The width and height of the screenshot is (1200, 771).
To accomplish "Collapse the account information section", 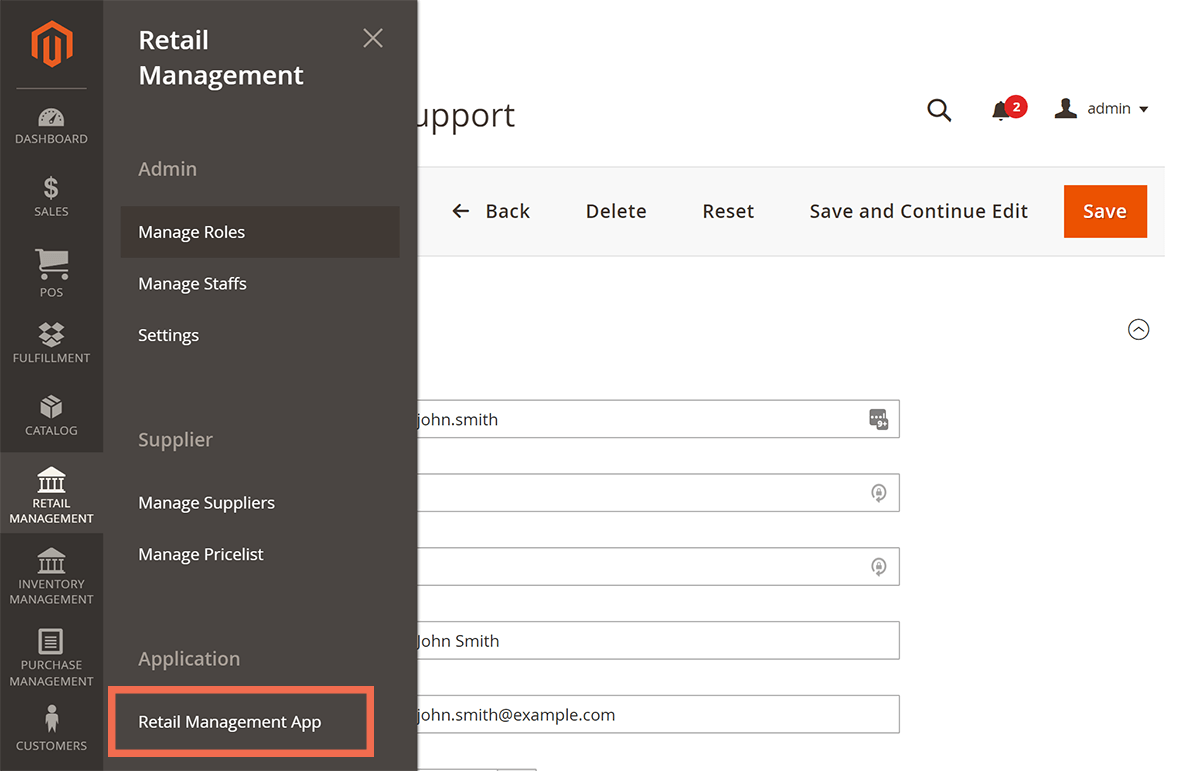I will click(x=1138, y=329).
